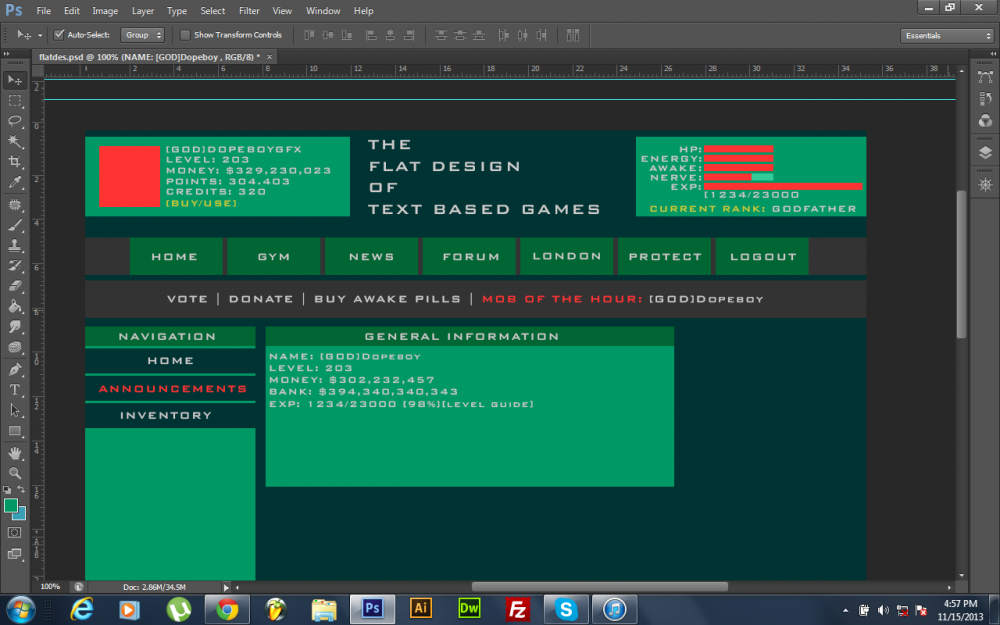Close the flatdes.psd document tab
Image resolution: width=1000 pixels, height=625 pixels.
point(270,57)
